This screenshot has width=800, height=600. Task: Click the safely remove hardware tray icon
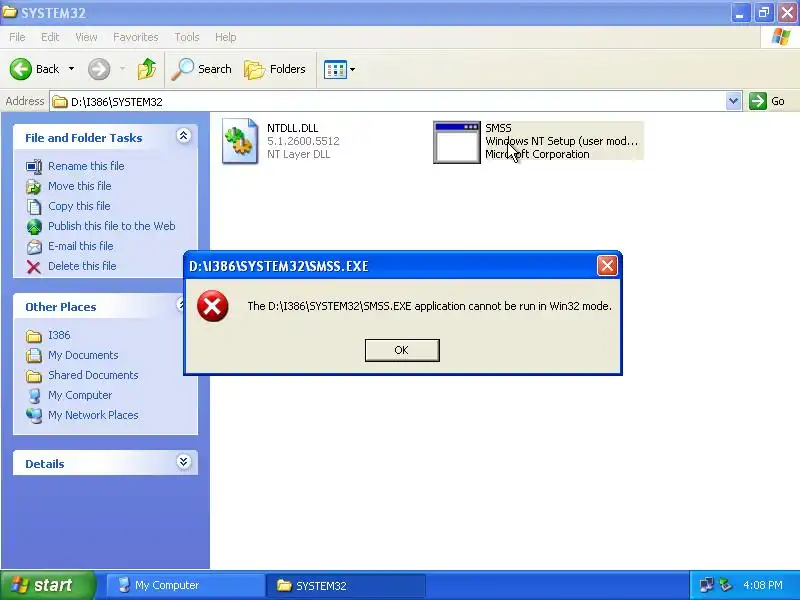[726, 585]
